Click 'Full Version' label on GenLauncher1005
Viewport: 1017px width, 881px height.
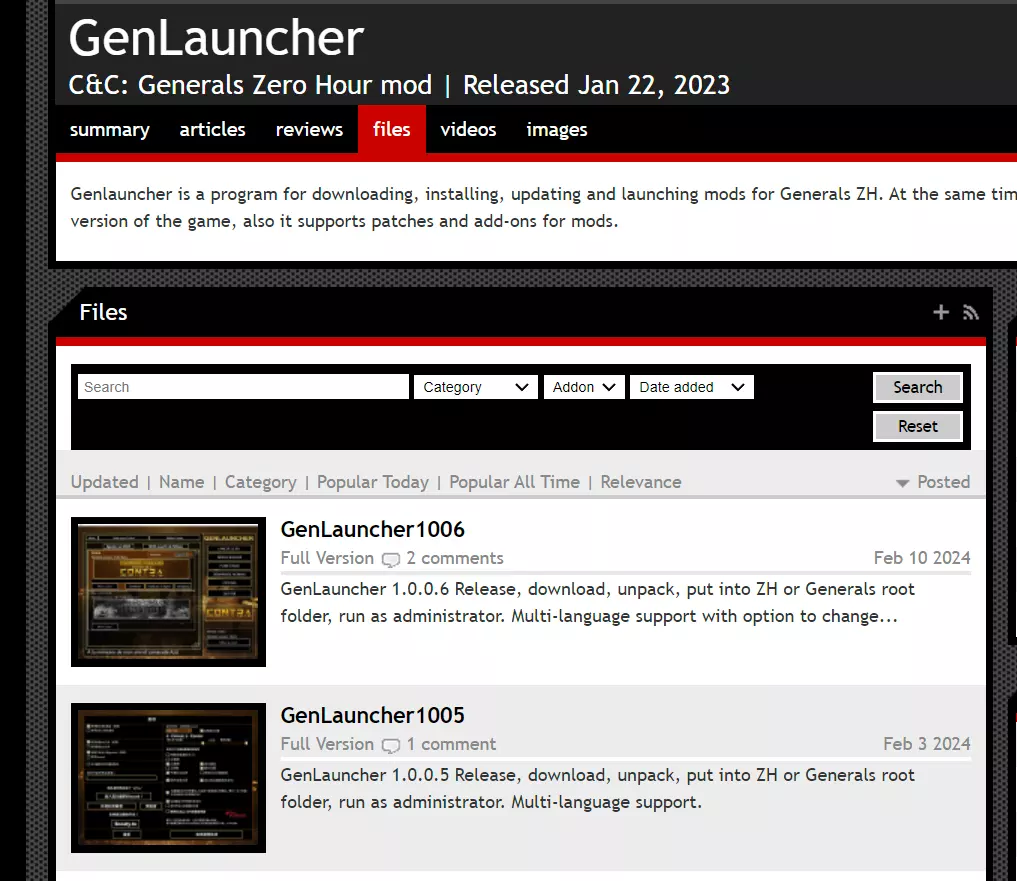click(x=327, y=744)
